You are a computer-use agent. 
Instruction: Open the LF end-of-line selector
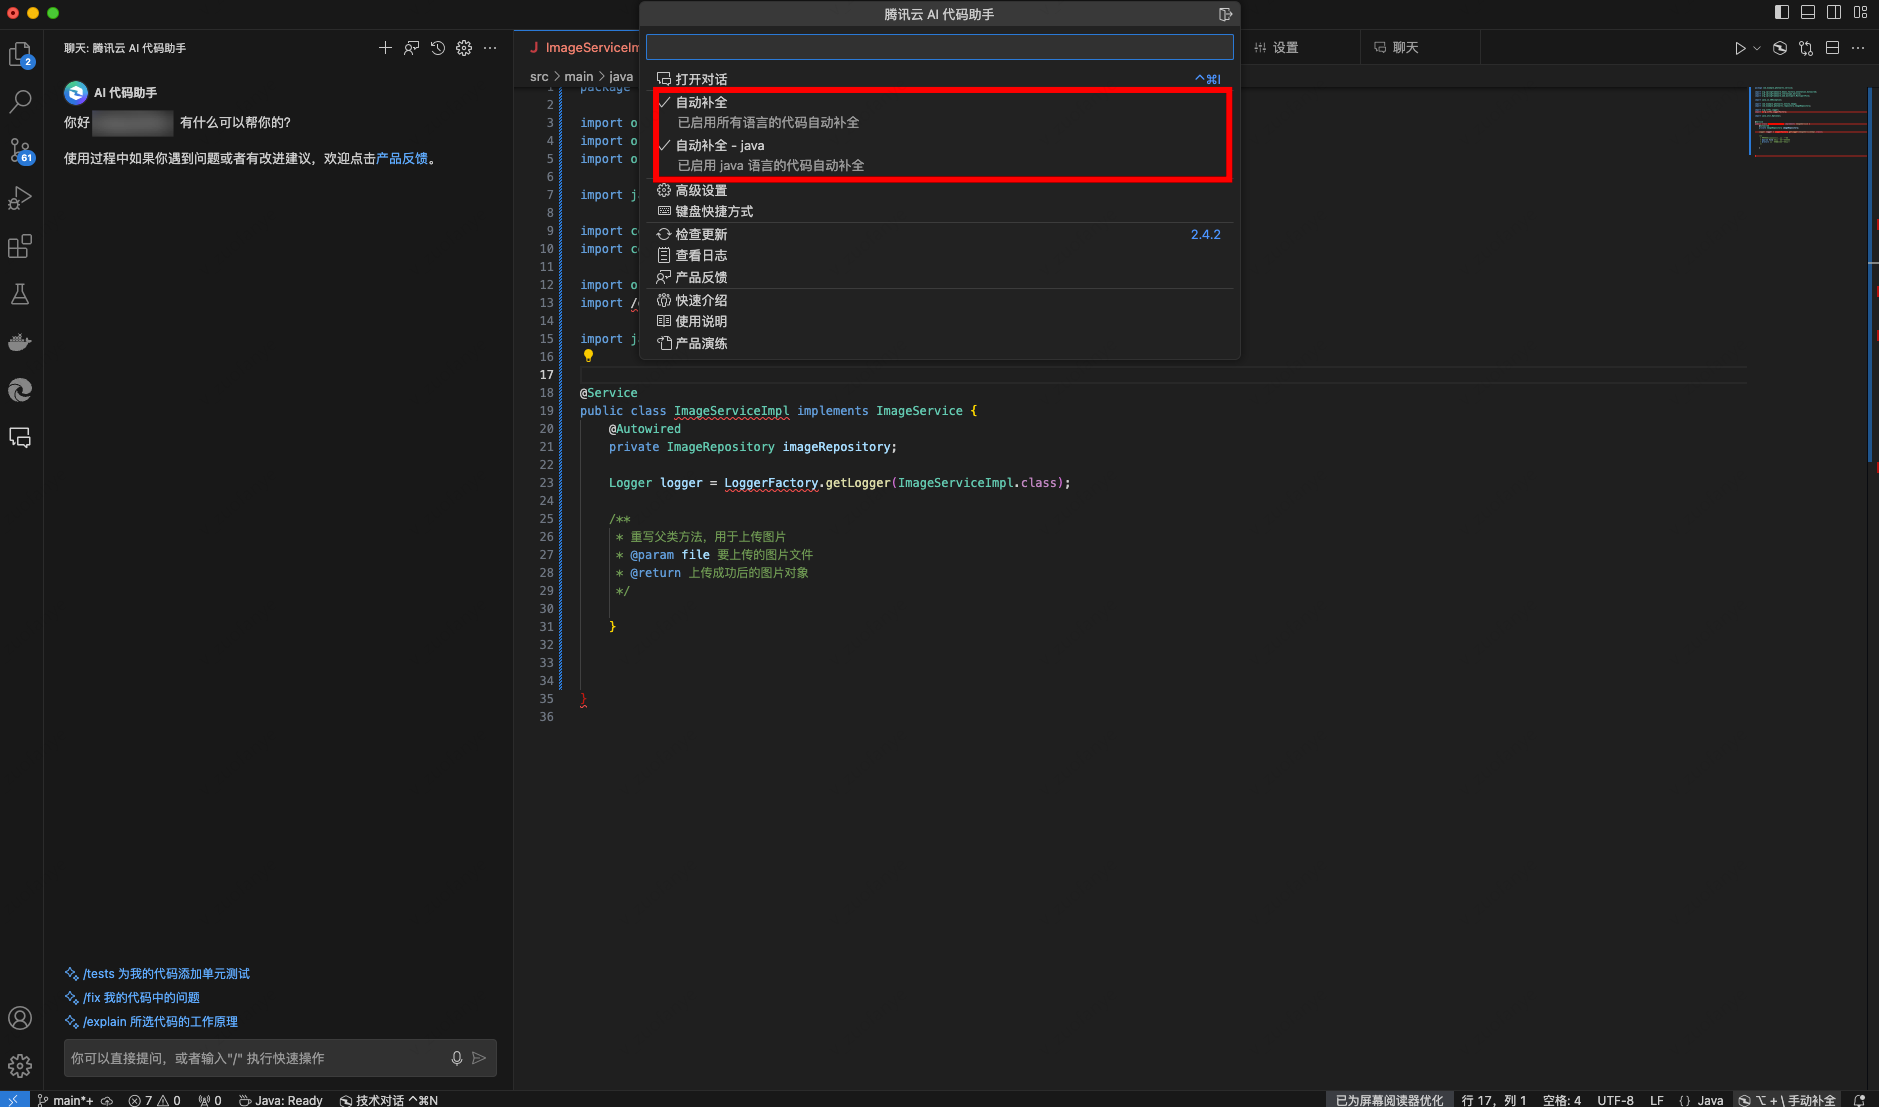coord(1657,1100)
